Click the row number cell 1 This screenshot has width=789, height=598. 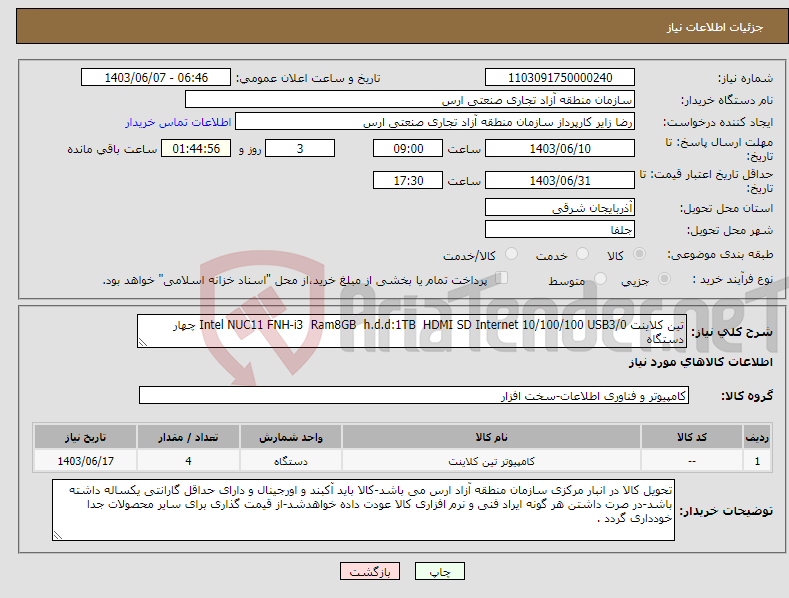tap(757, 461)
